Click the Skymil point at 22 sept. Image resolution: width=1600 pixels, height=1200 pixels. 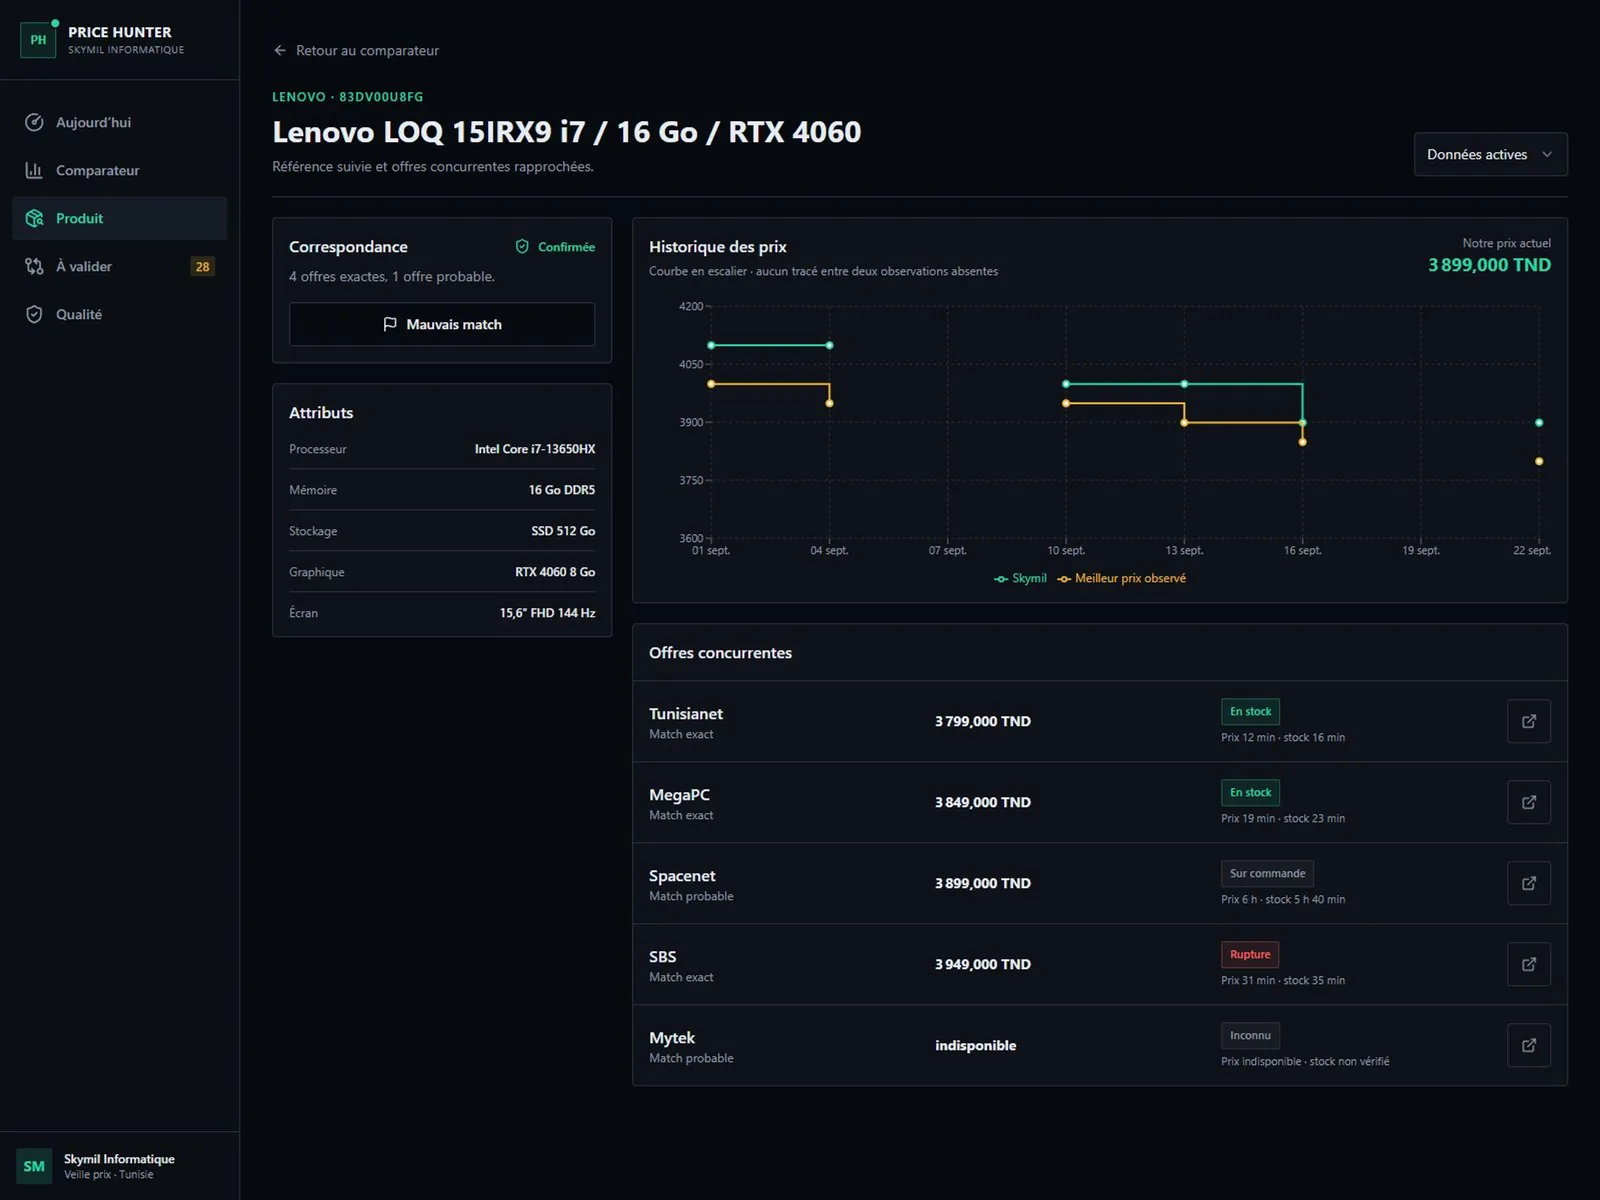click(1539, 423)
